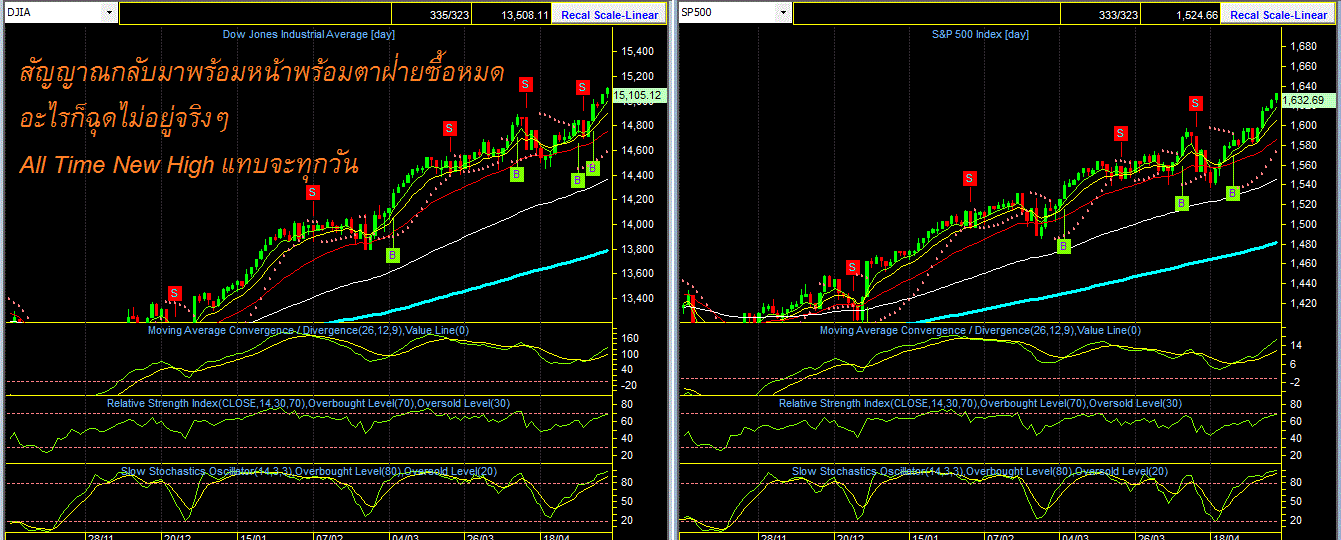This screenshot has height=540, width=1341.
Task: Click the 07/02 date label on DJIA chart
Action: tap(329, 535)
